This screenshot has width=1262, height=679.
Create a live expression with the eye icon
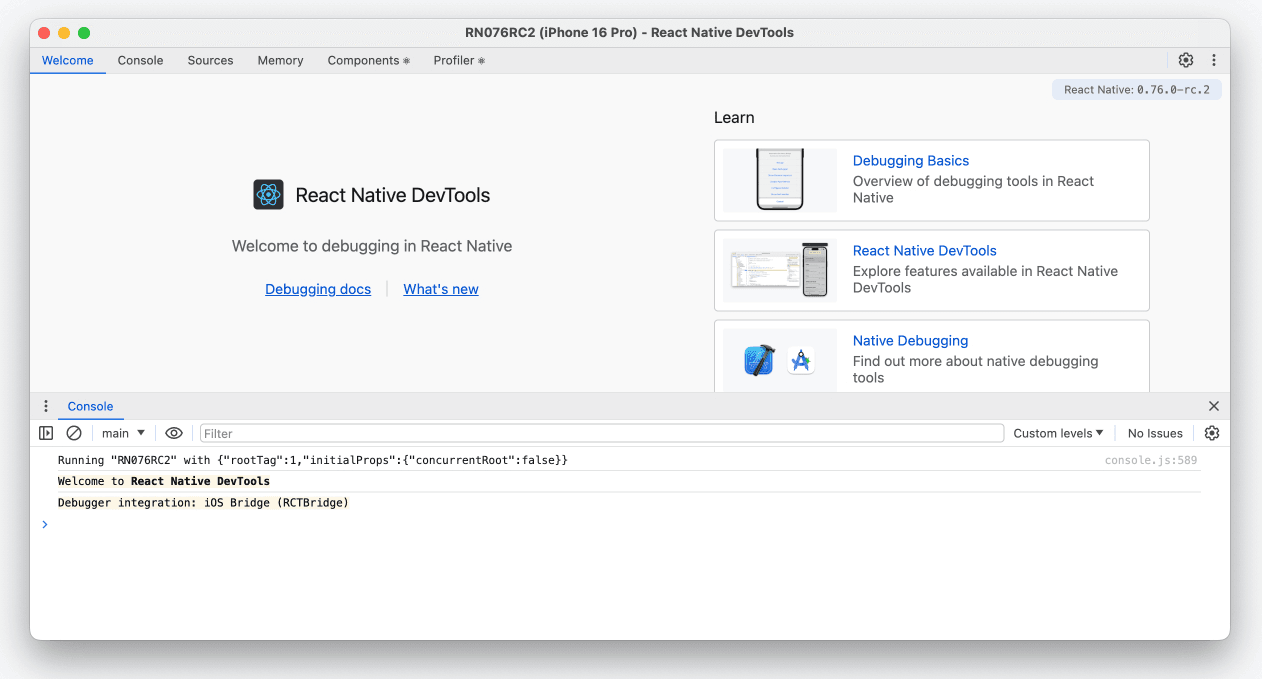[x=174, y=433]
